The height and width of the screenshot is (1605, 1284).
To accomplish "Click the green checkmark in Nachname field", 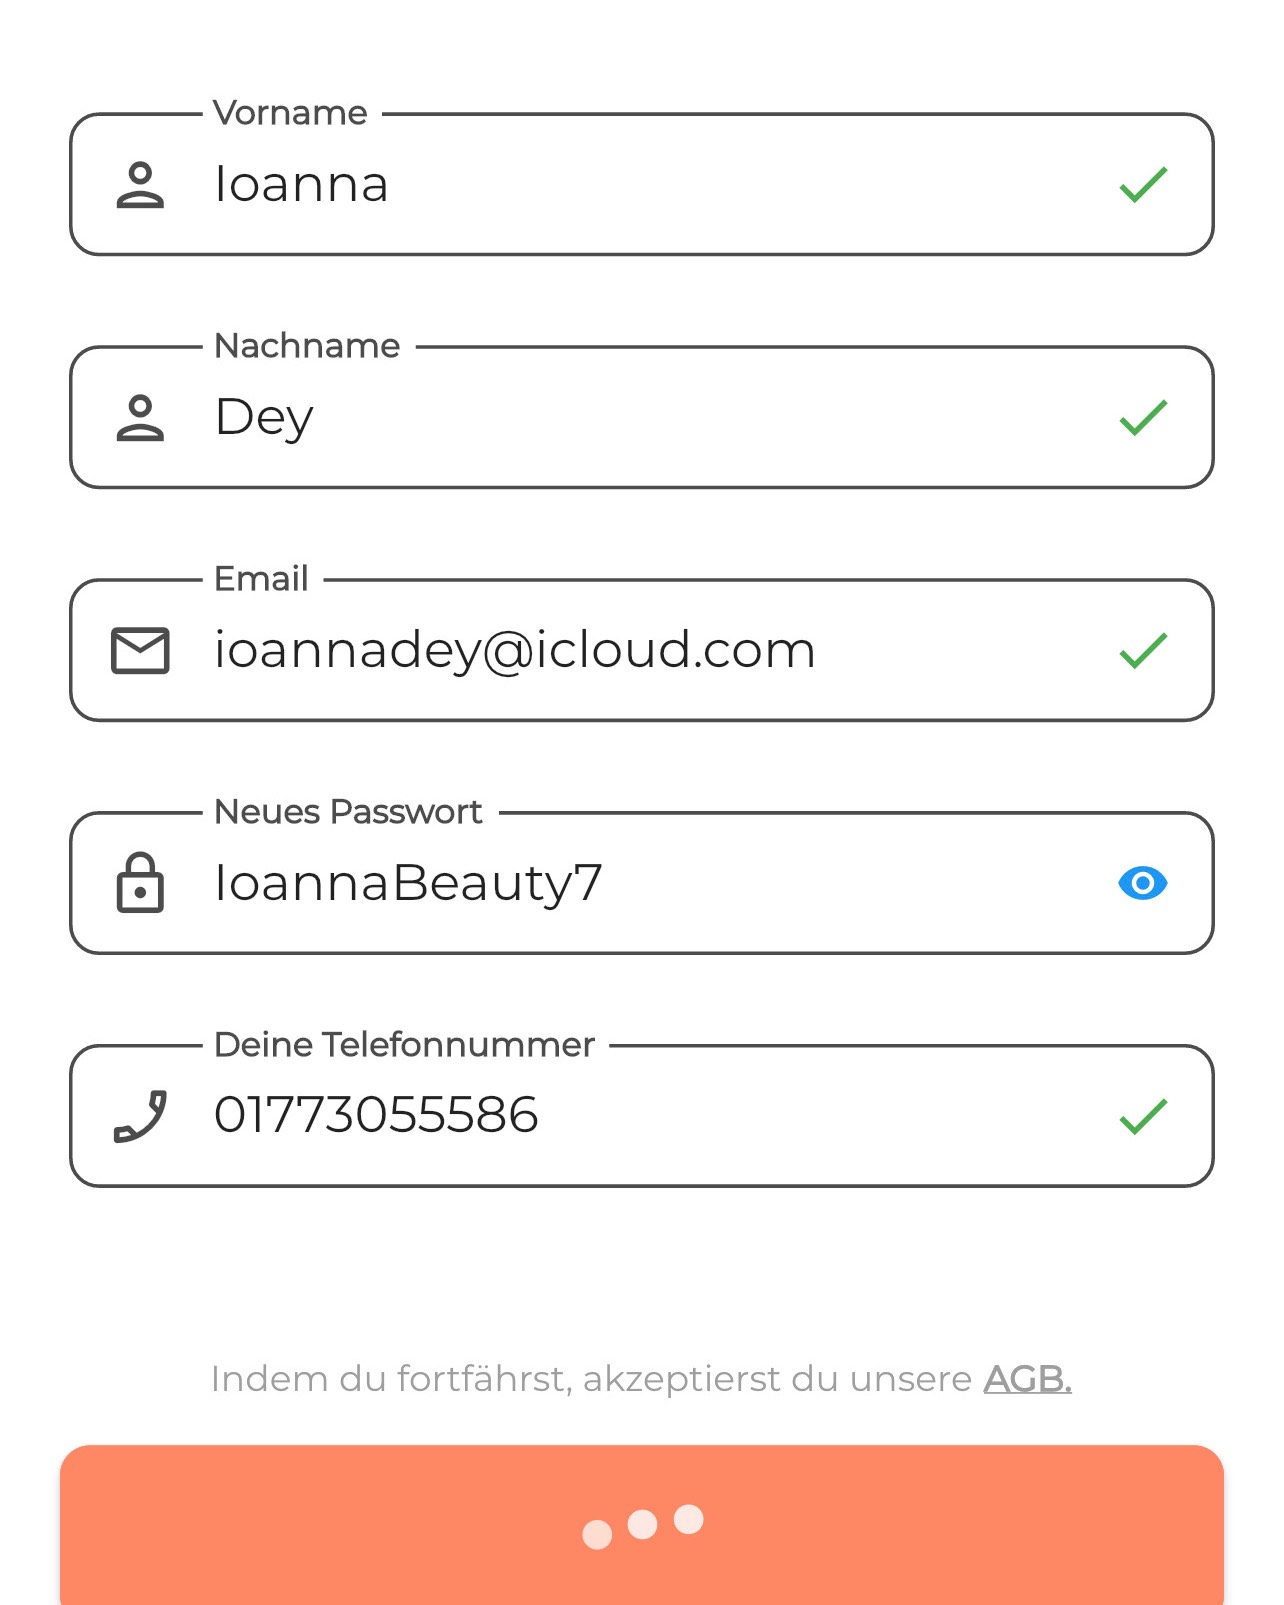I will pyautogui.click(x=1143, y=418).
